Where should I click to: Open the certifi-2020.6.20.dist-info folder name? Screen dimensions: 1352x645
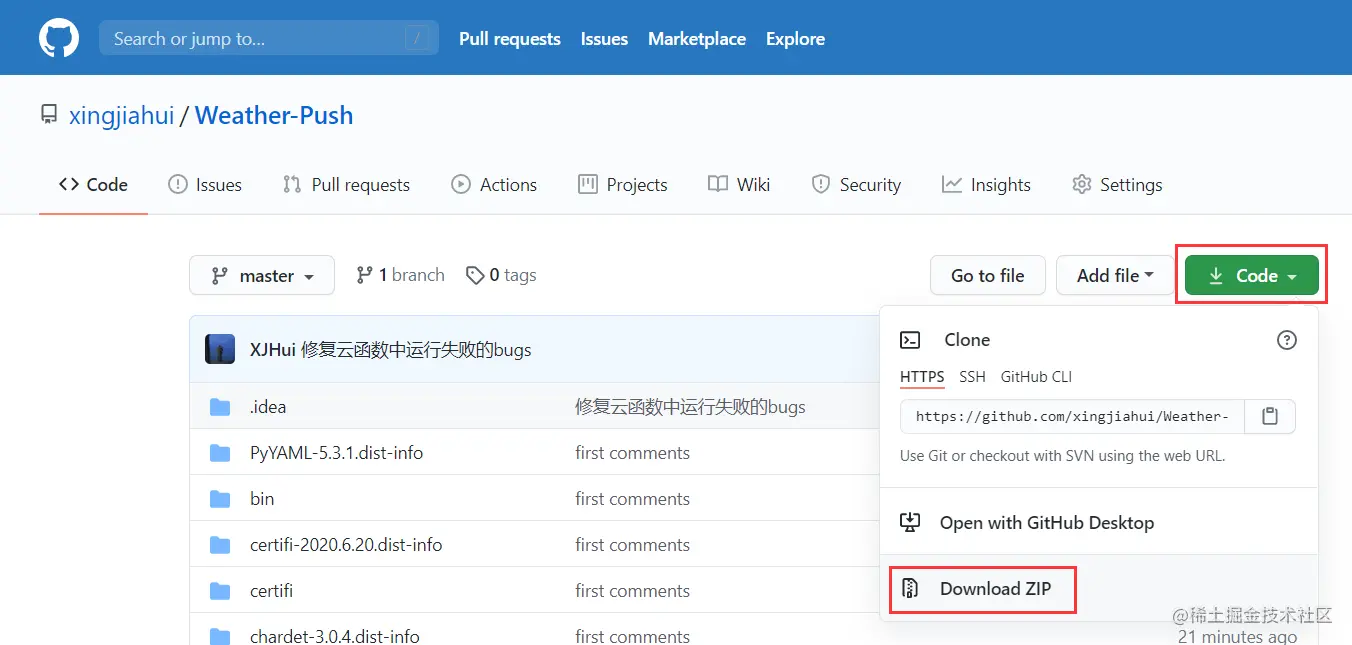click(346, 545)
